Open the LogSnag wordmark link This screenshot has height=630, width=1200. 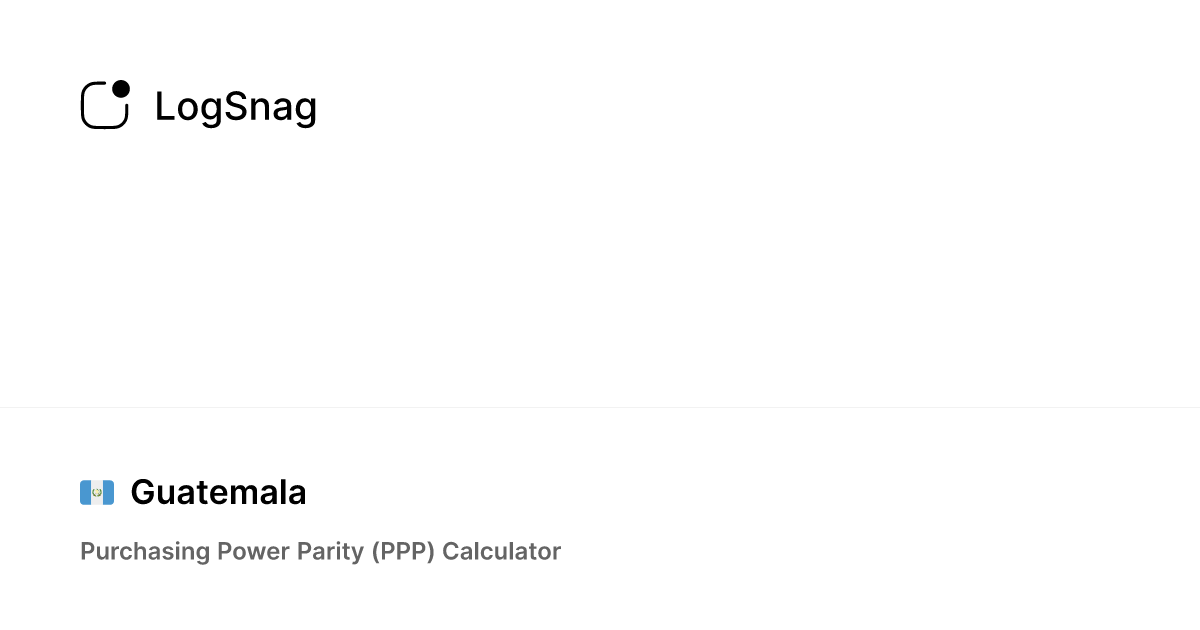coord(235,107)
